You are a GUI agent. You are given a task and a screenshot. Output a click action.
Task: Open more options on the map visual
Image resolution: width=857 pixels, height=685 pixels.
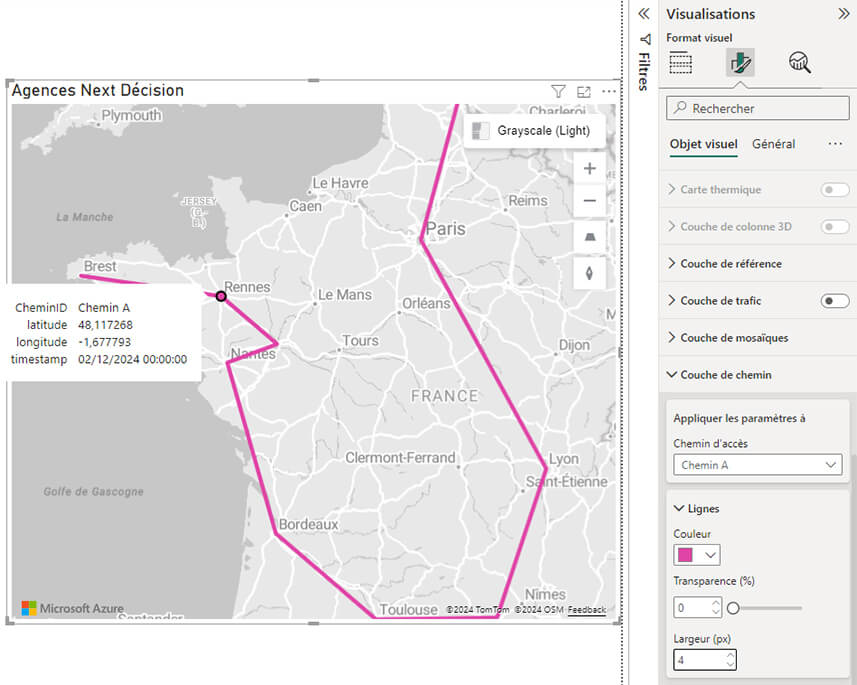point(610,91)
